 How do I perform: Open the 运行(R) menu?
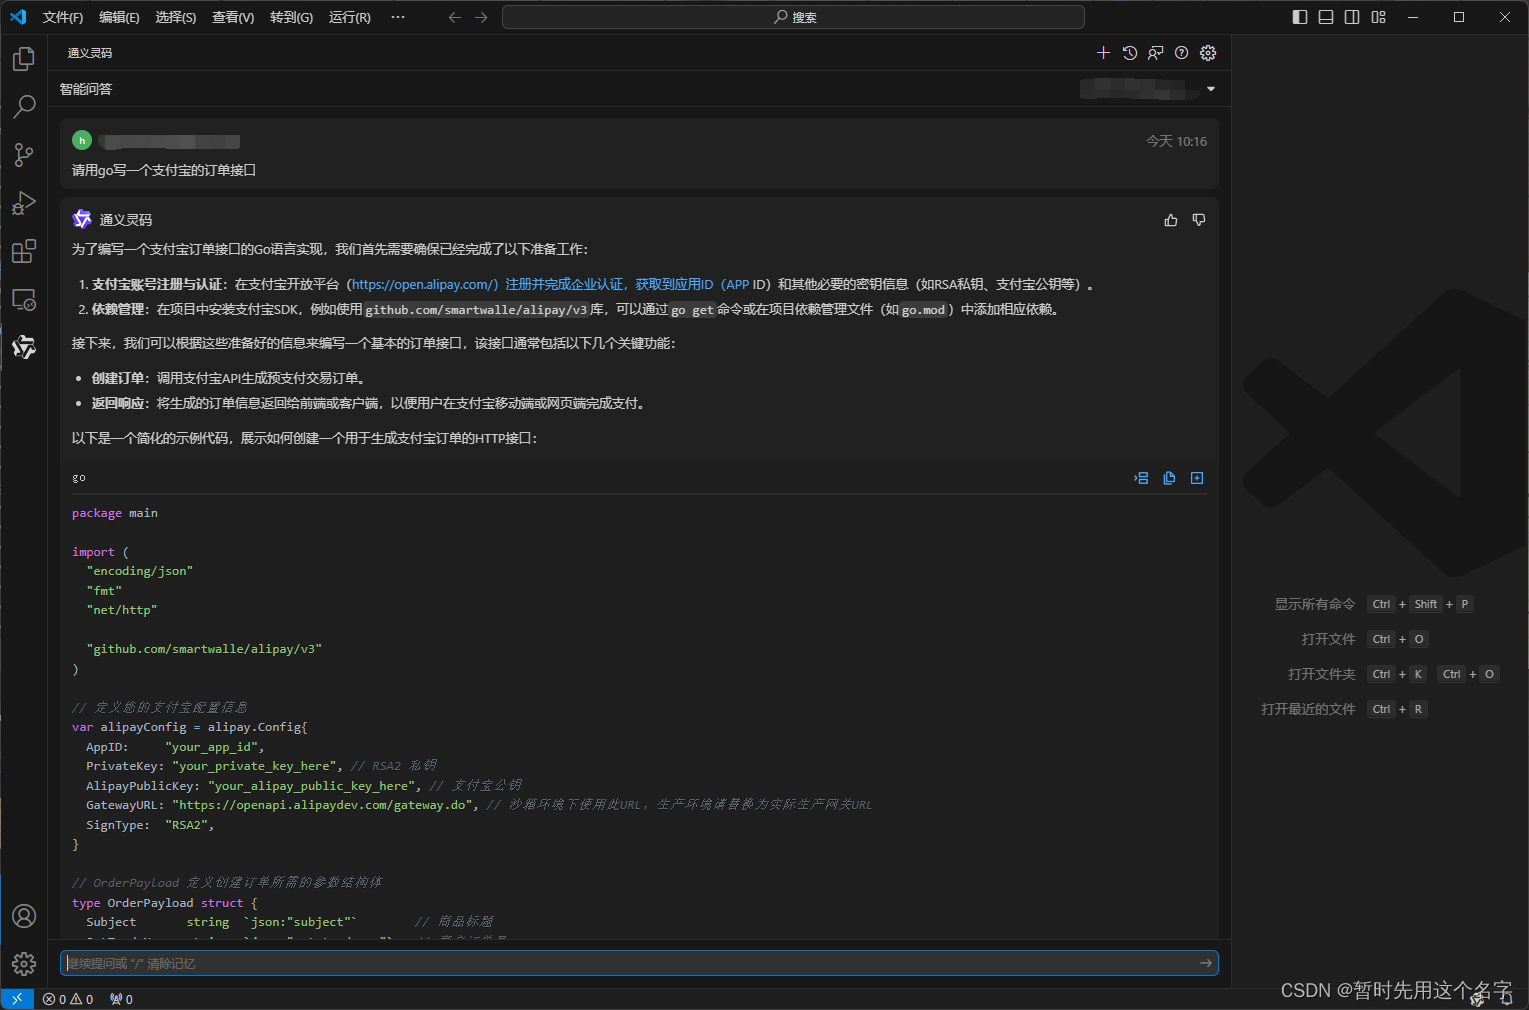click(x=350, y=17)
